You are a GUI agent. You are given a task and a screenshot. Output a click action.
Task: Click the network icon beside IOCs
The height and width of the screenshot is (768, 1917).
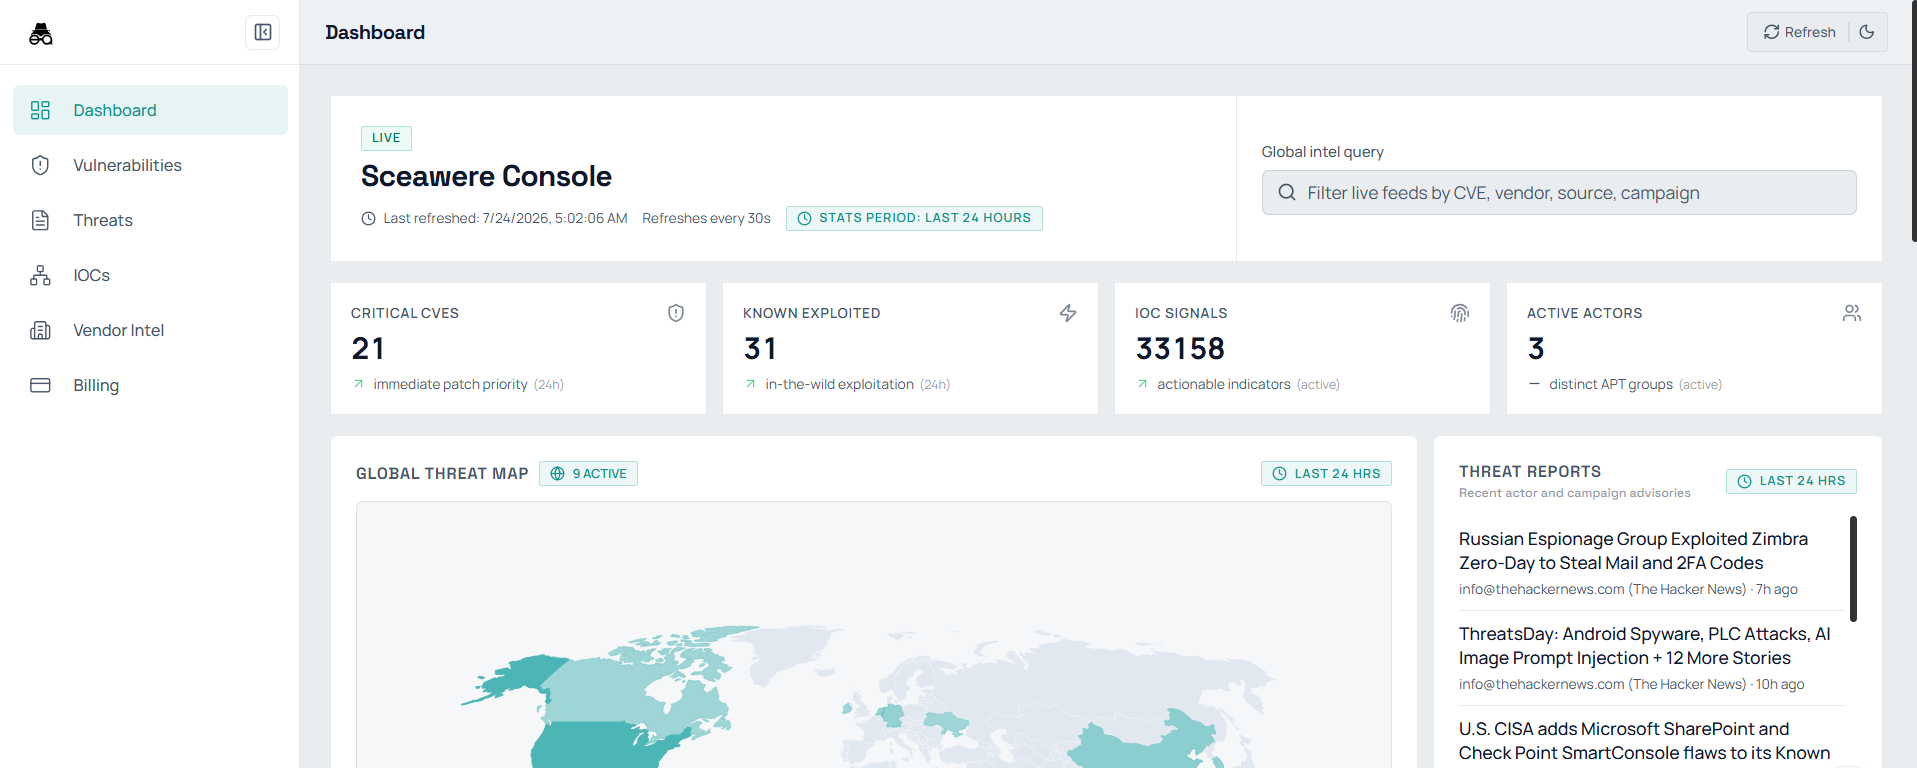[x=40, y=275]
